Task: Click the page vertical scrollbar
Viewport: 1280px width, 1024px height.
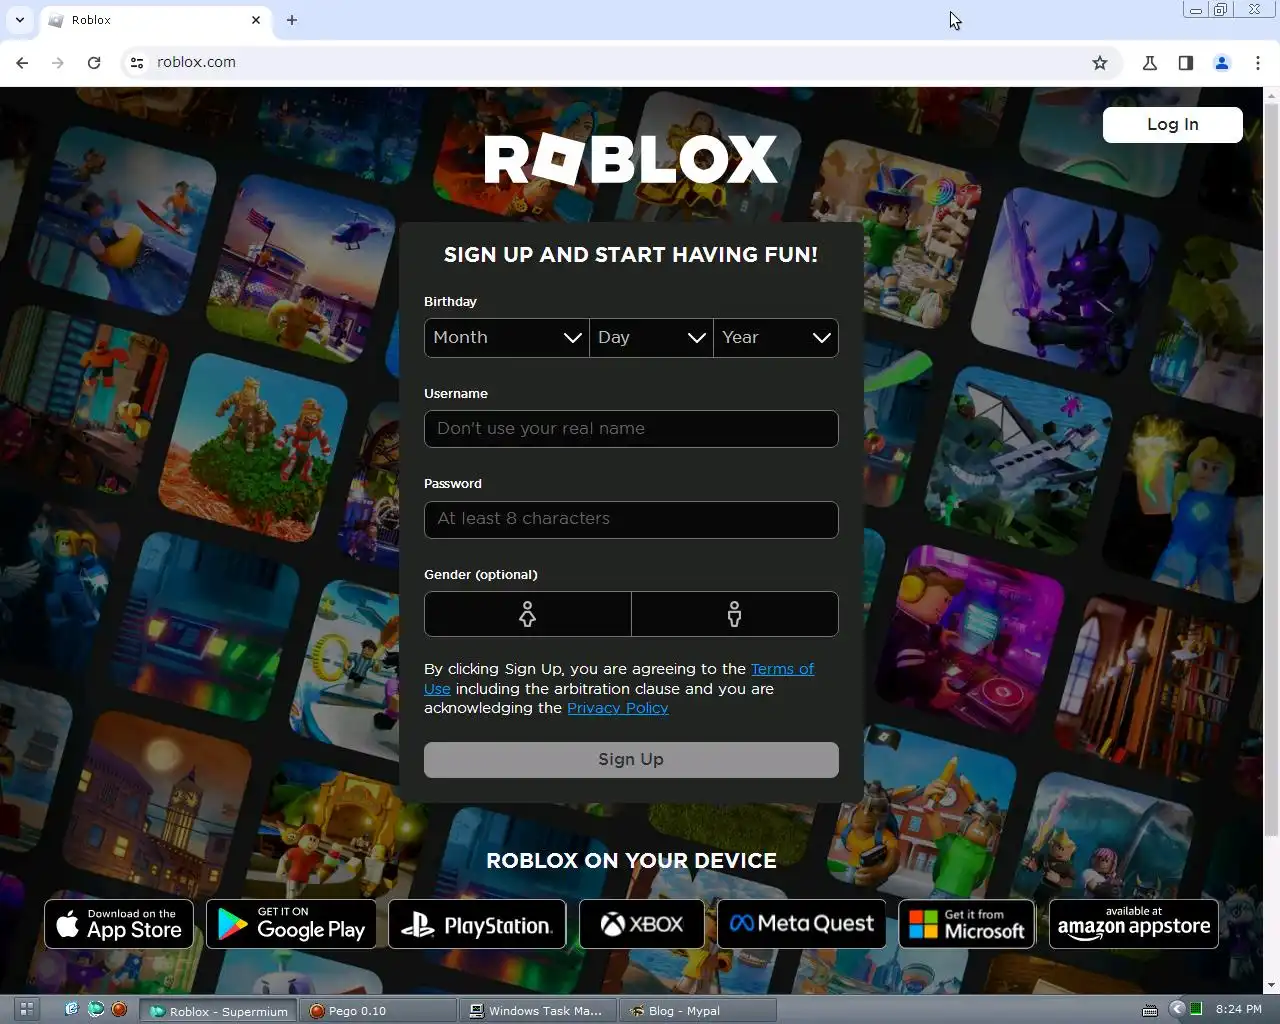Action: click(x=1272, y=470)
